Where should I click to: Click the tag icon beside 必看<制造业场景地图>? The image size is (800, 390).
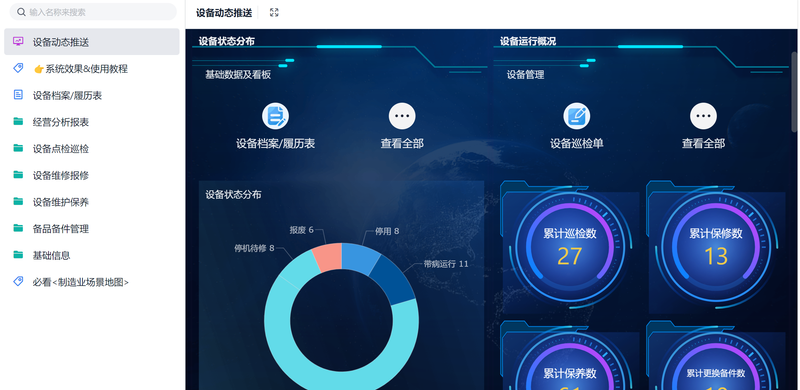click(x=18, y=281)
